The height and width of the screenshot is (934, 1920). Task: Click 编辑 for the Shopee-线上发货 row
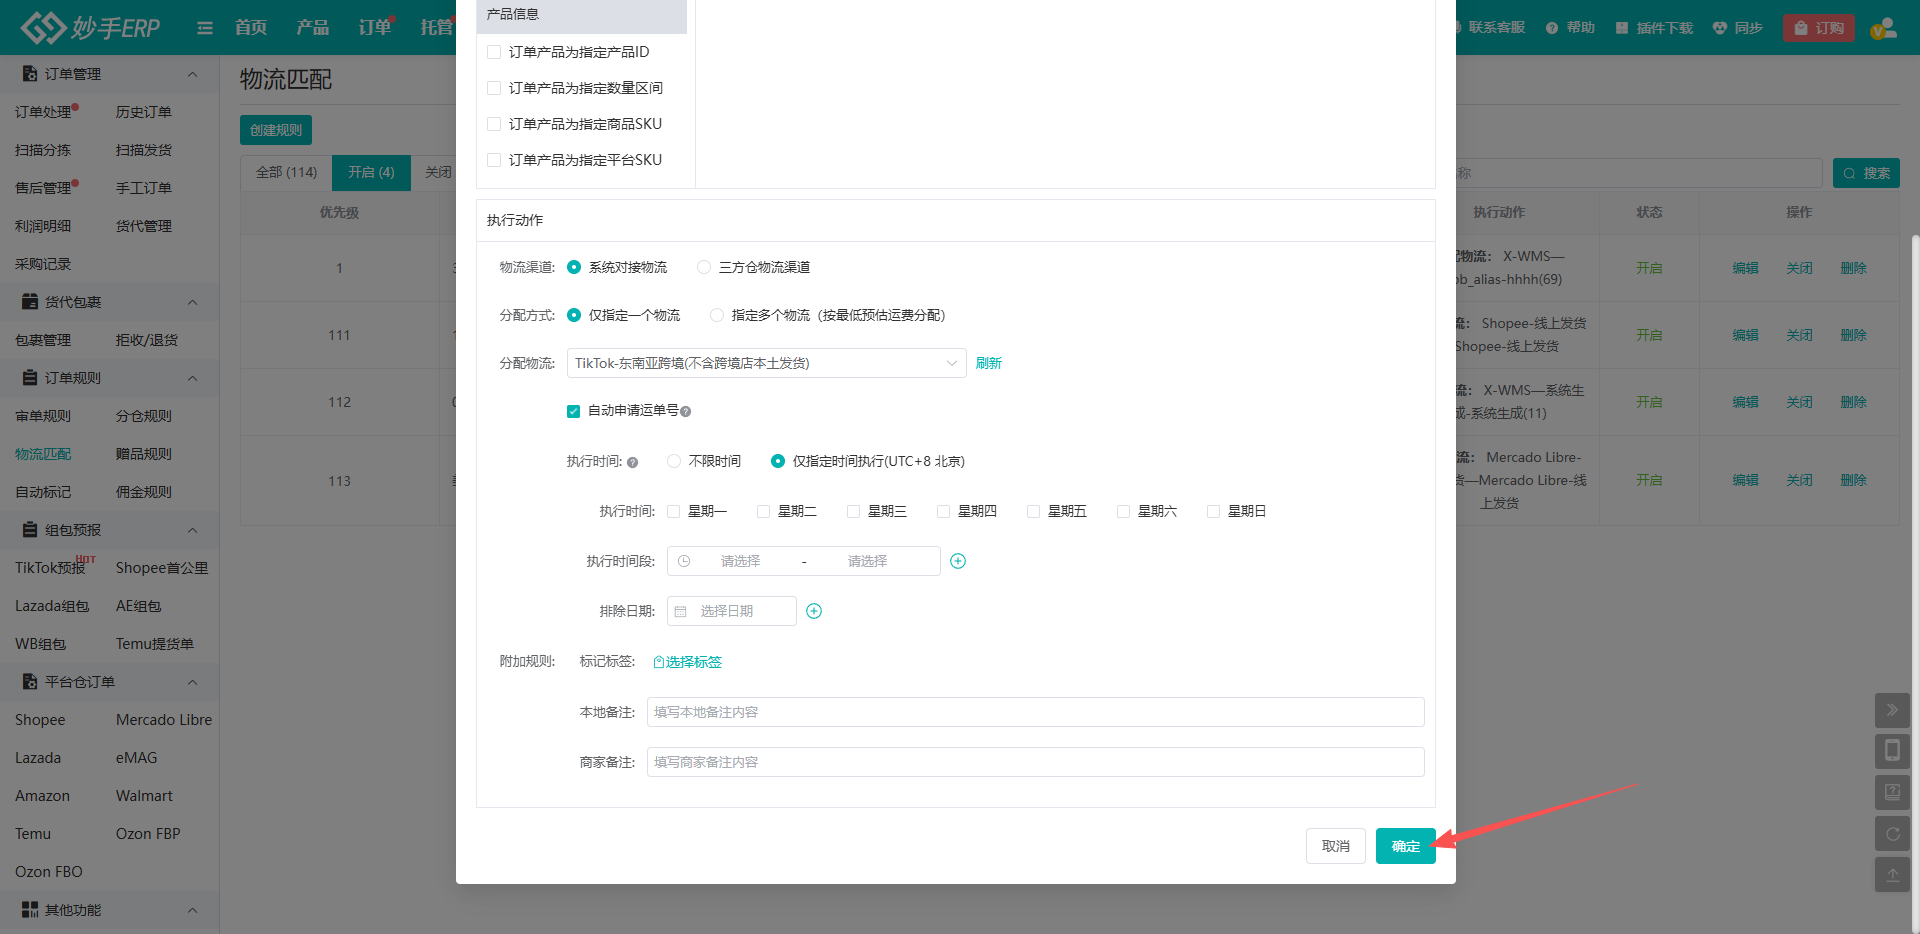(1746, 335)
